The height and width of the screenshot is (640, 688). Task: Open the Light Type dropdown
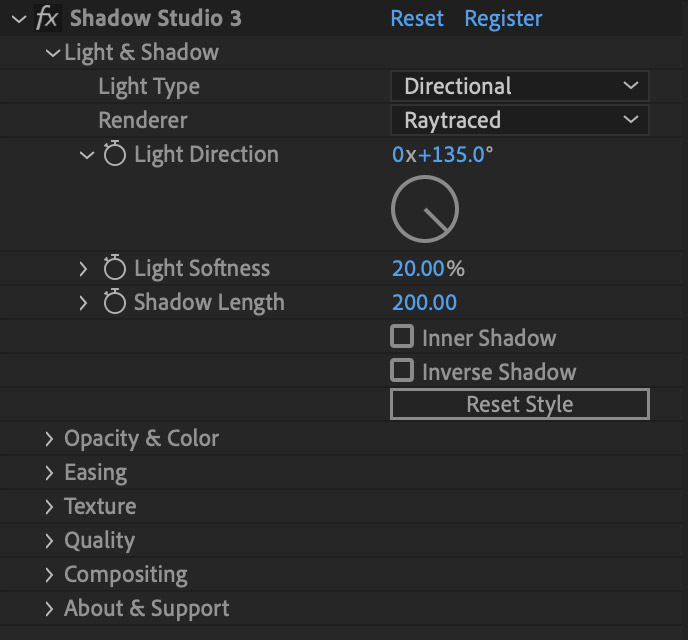[519, 87]
